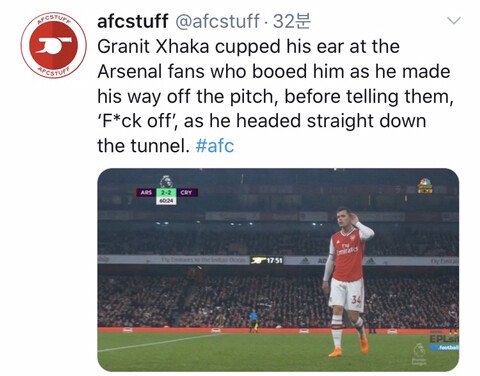Image resolution: width=480 pixels, height=376 pixels.
Task: Click Premier League watermark below EPLsite
Action: point(419,355)
